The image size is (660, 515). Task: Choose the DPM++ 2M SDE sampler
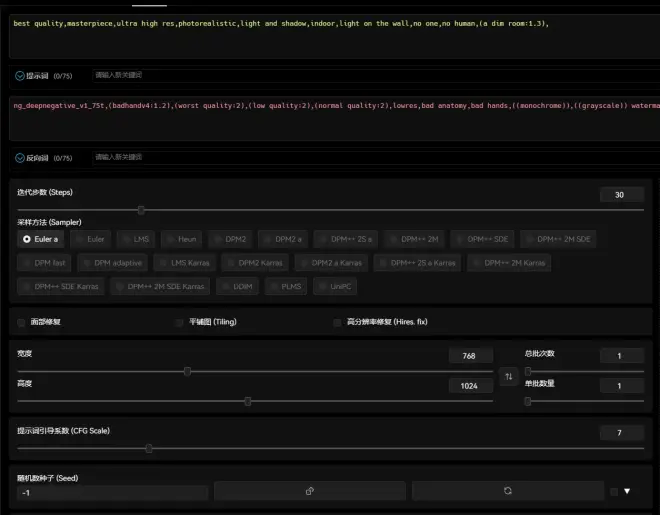[x=558, y=239]
